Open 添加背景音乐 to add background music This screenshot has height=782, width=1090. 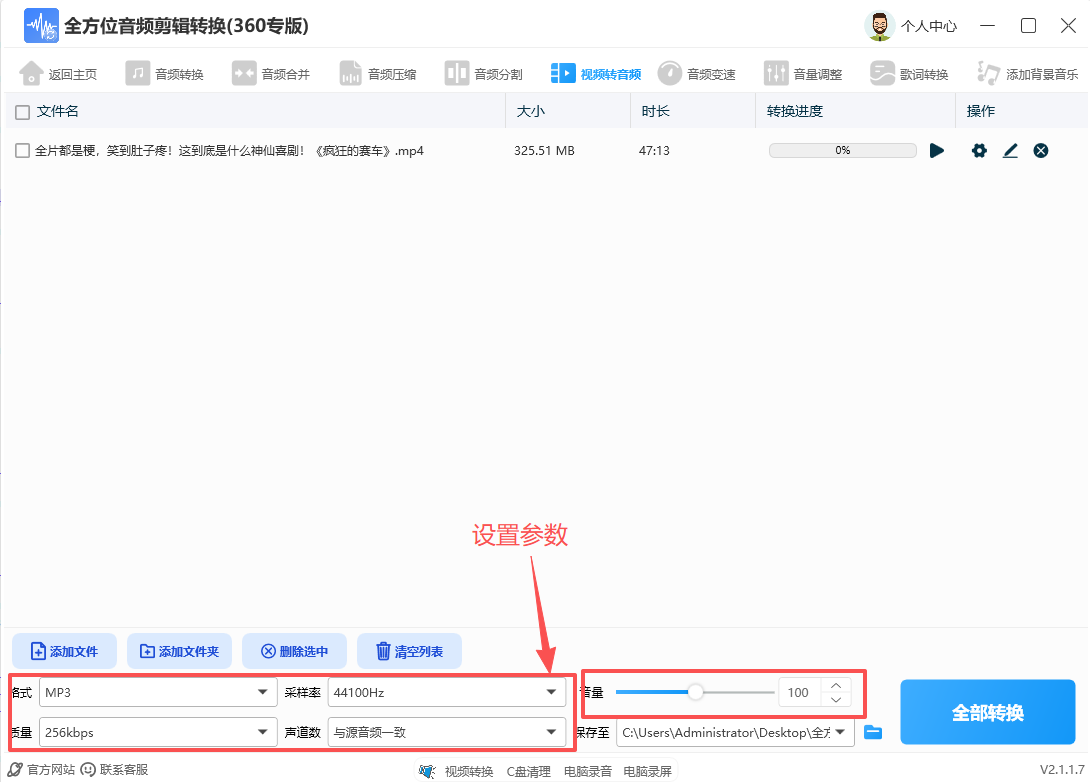click(x=1026, y=72)
